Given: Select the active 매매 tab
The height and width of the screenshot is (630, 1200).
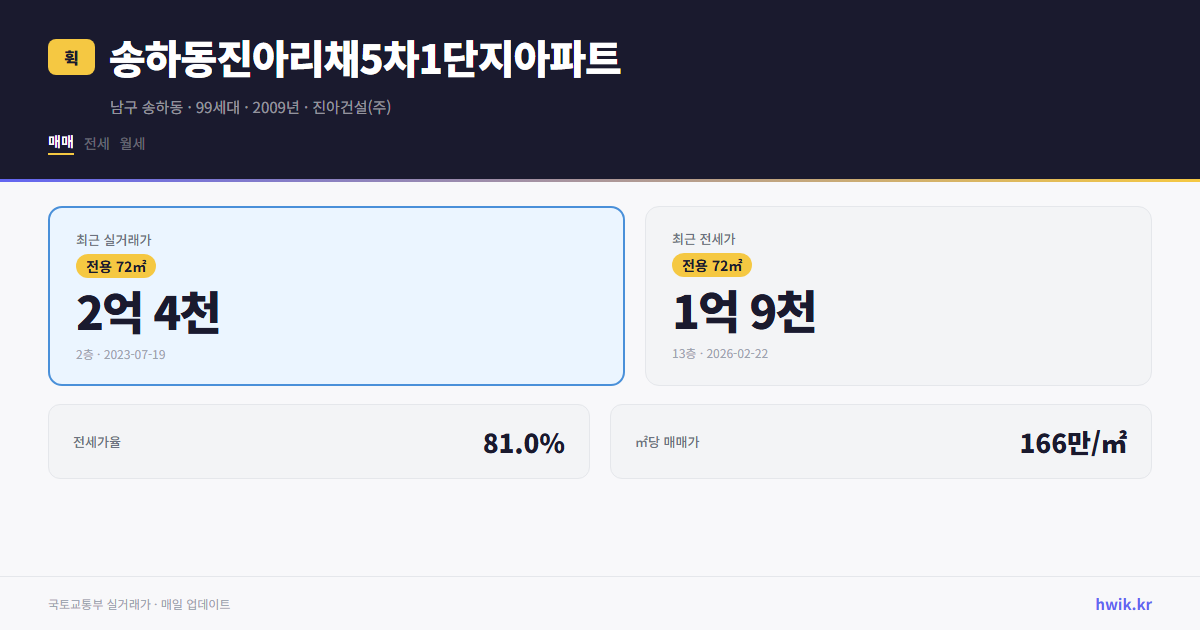Looking at the screenshot, I should click(x=59, y=143).
